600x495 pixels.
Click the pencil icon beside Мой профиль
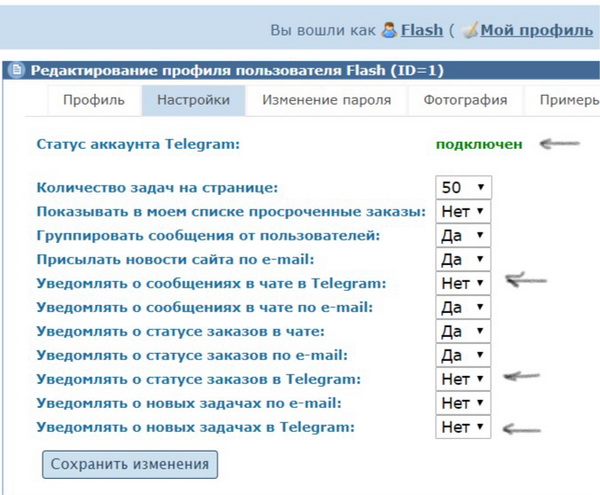coord(470,30)
